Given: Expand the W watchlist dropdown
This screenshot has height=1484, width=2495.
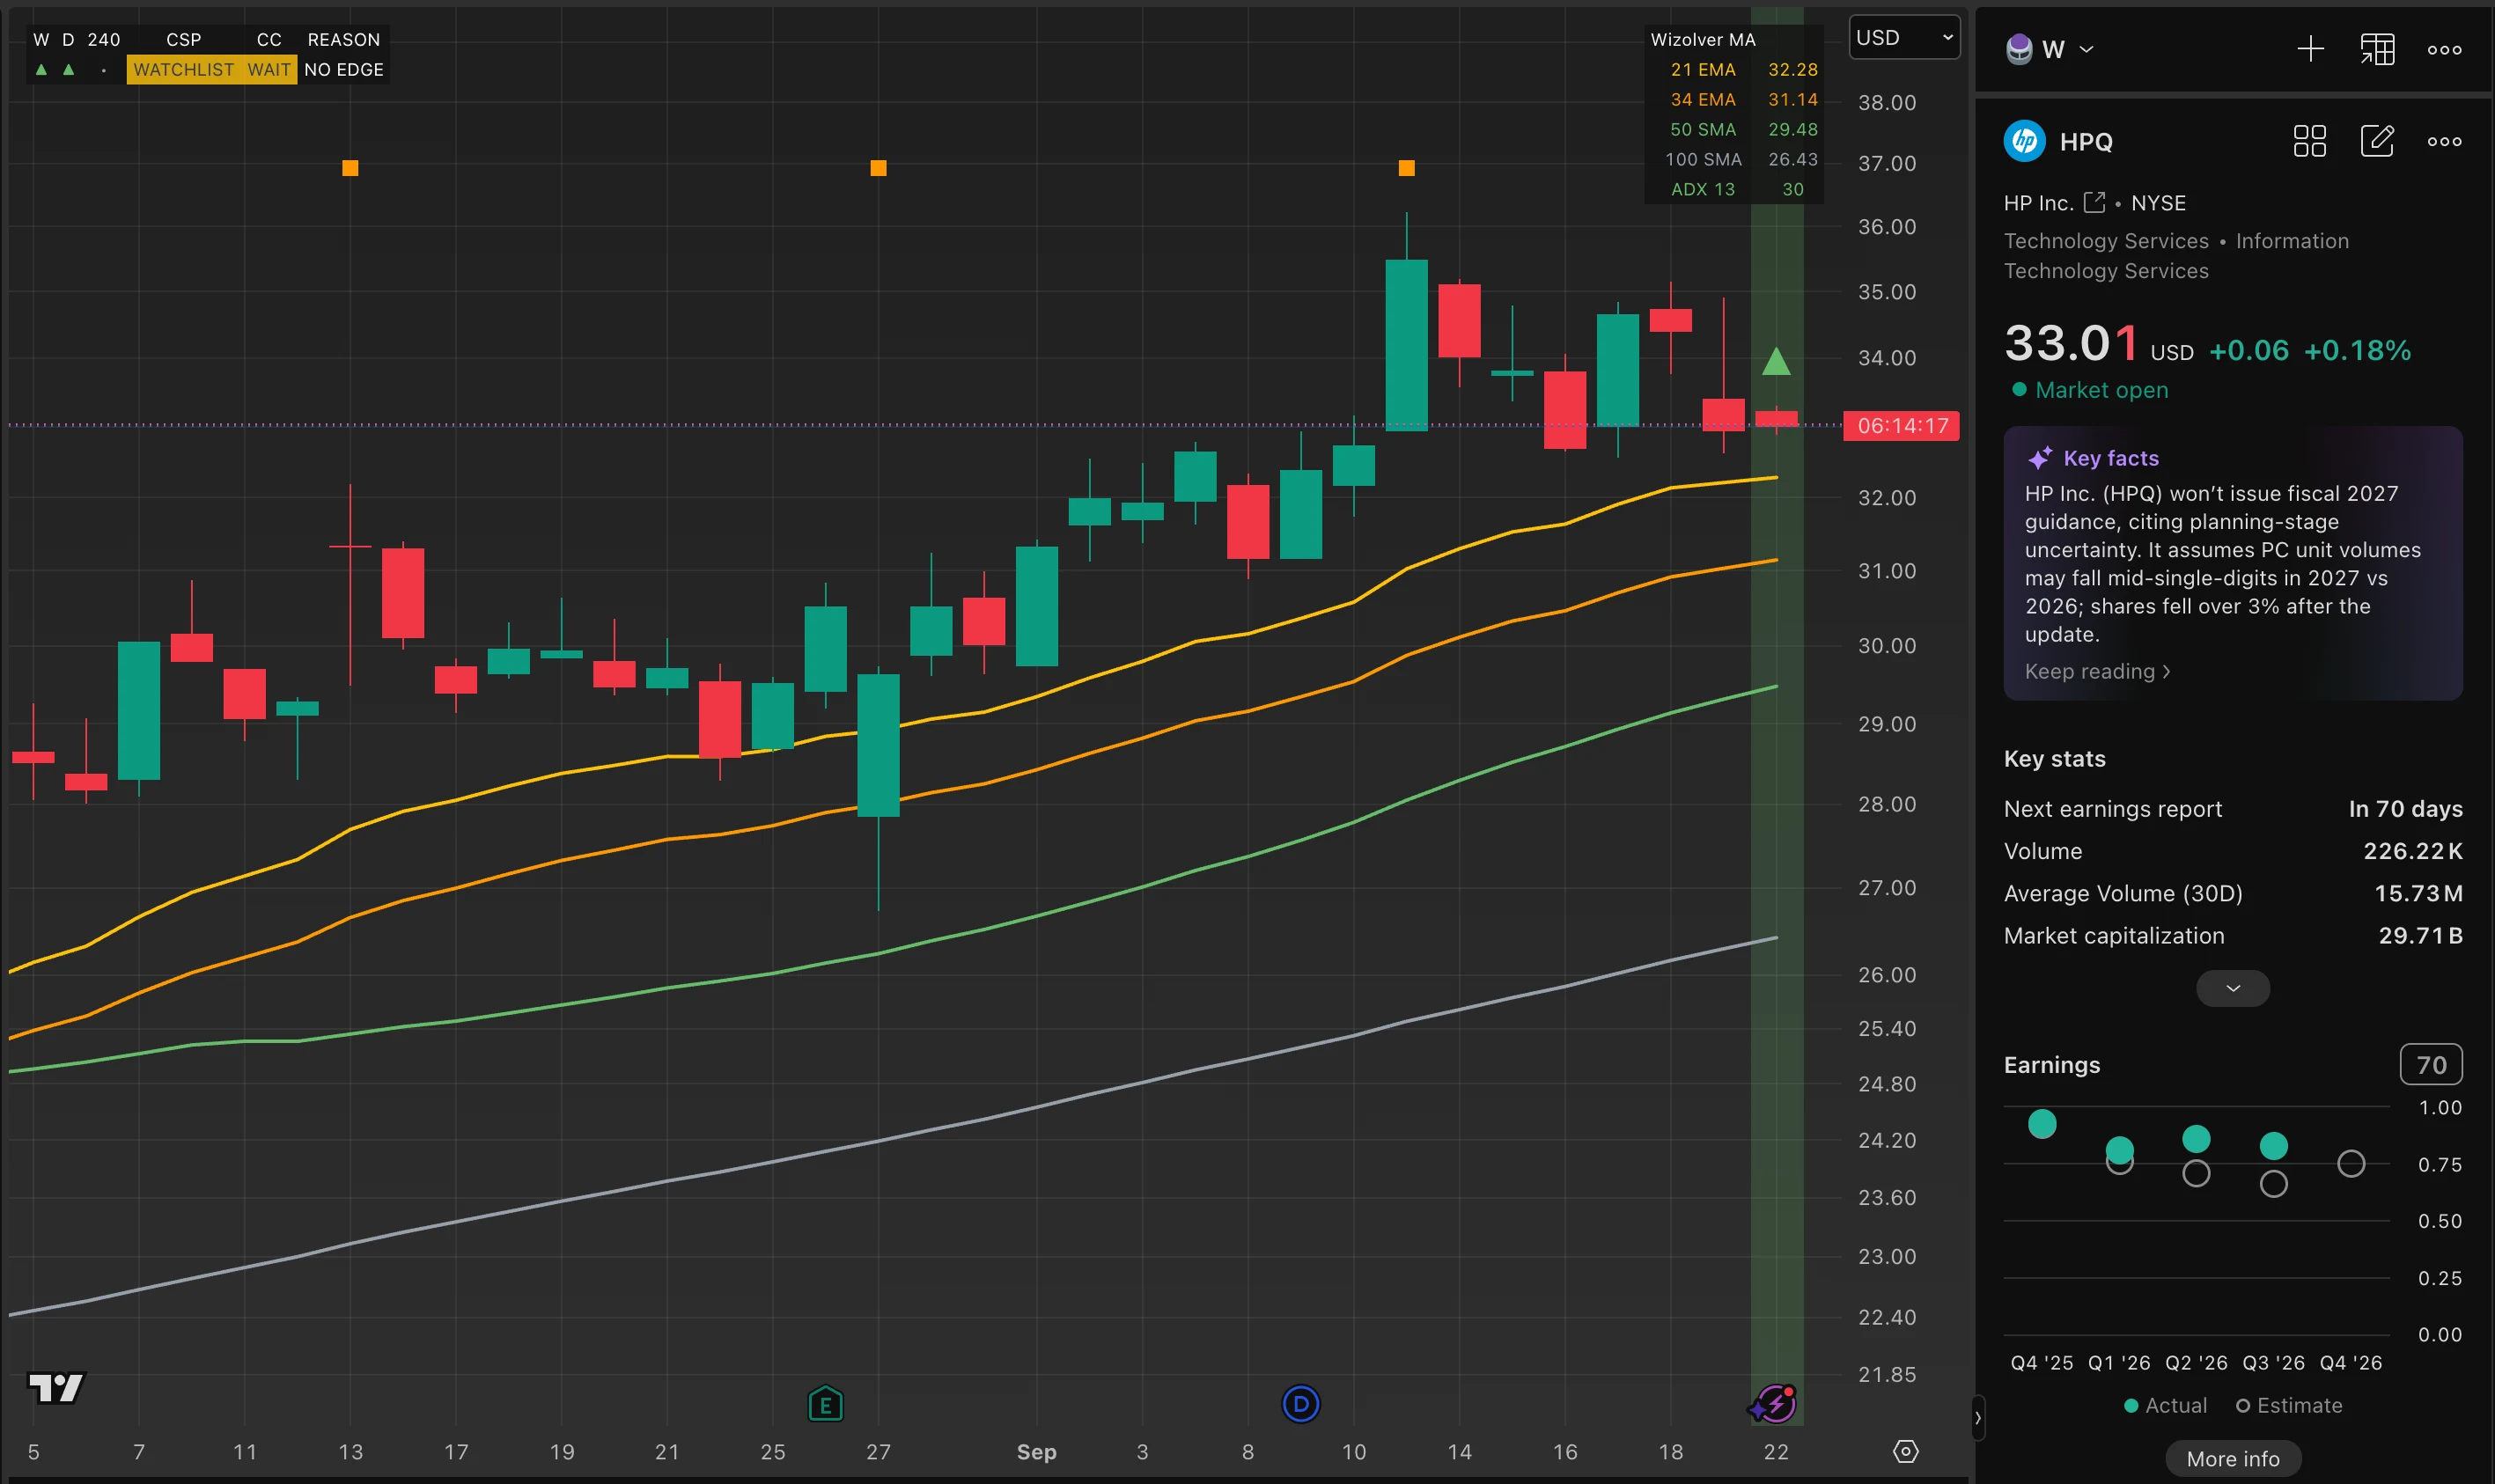Looking at the screenshot, I should (x=2086, y=49).
